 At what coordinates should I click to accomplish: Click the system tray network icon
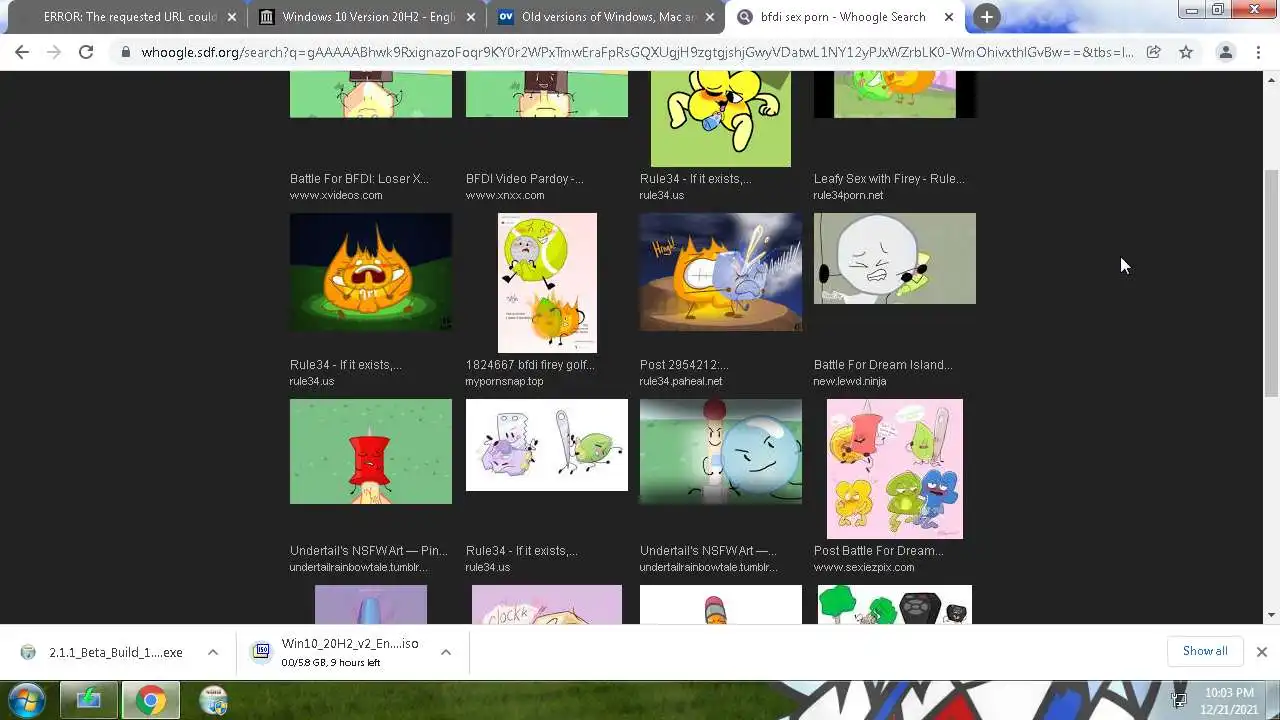click(x=1179, y=700)
